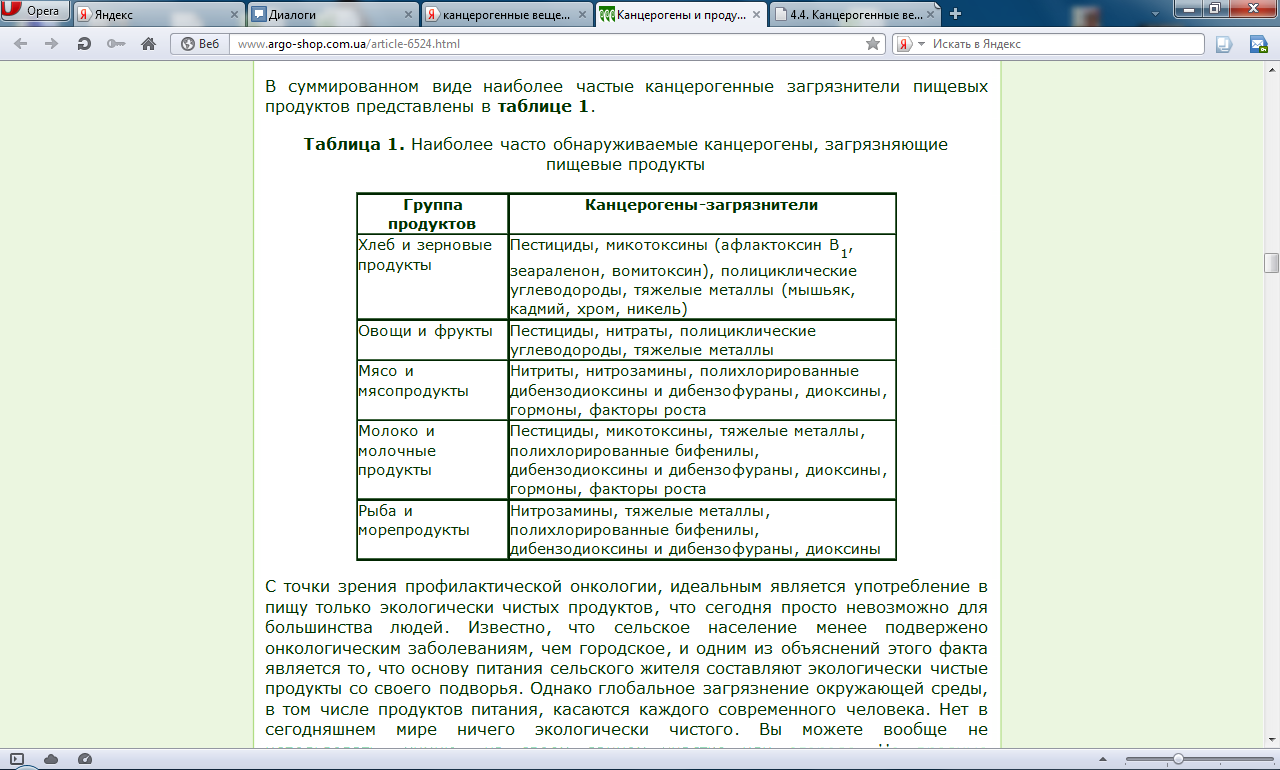The height and width of the screenshot is (770, 1280).
Task: Click cell starting Пестициды, нитраты
Action: [702, 340]
